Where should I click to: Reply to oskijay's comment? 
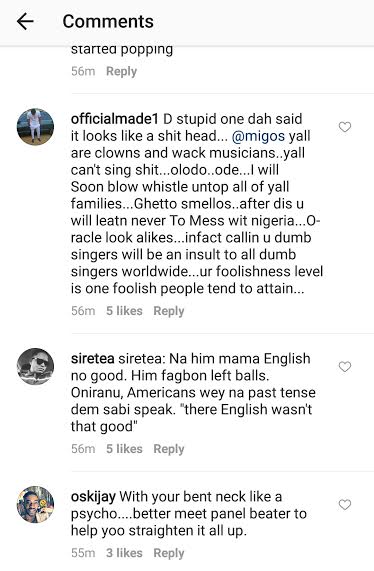(x=169, y=553)
